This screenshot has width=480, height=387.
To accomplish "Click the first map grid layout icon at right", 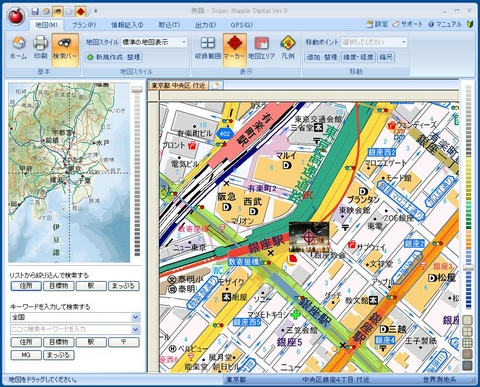I will 468,320.
